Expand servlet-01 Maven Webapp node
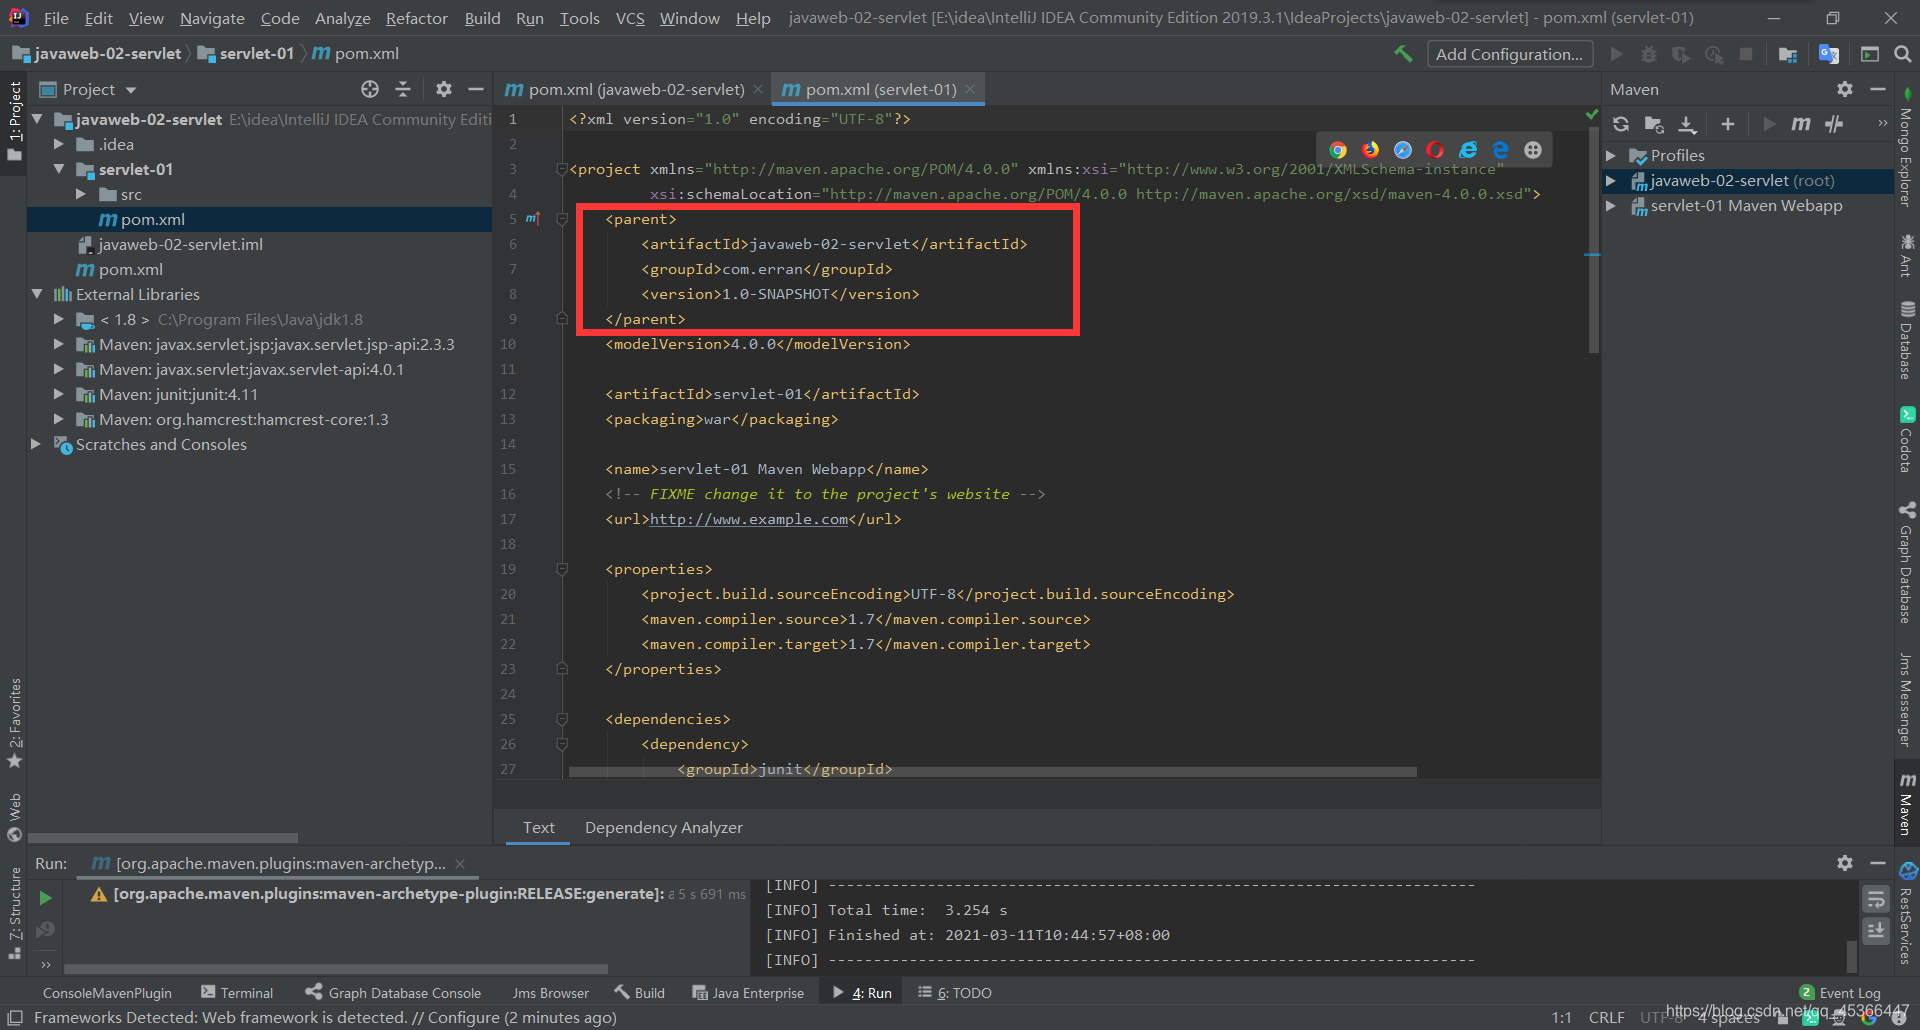Image resolution: width=1920 pixels, height=1030 pixels. coord(1611,205)
